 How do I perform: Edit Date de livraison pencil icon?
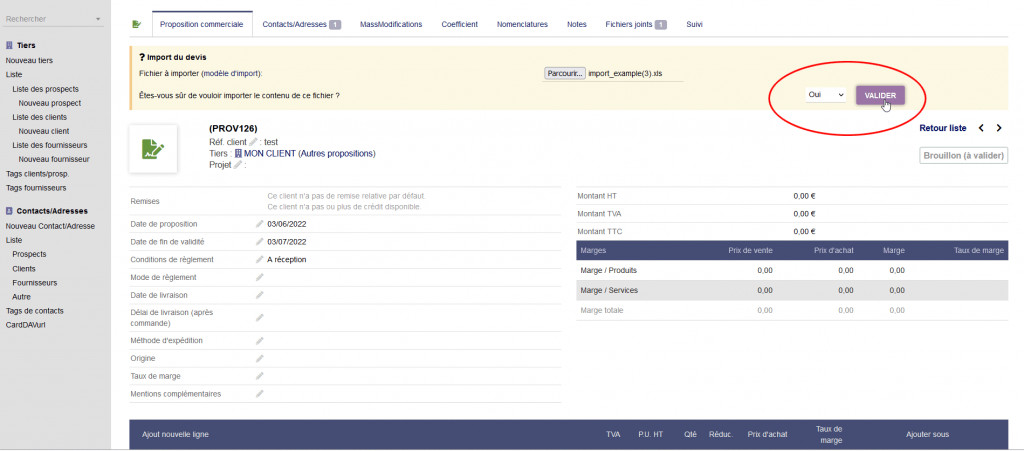tap(259, 295)
